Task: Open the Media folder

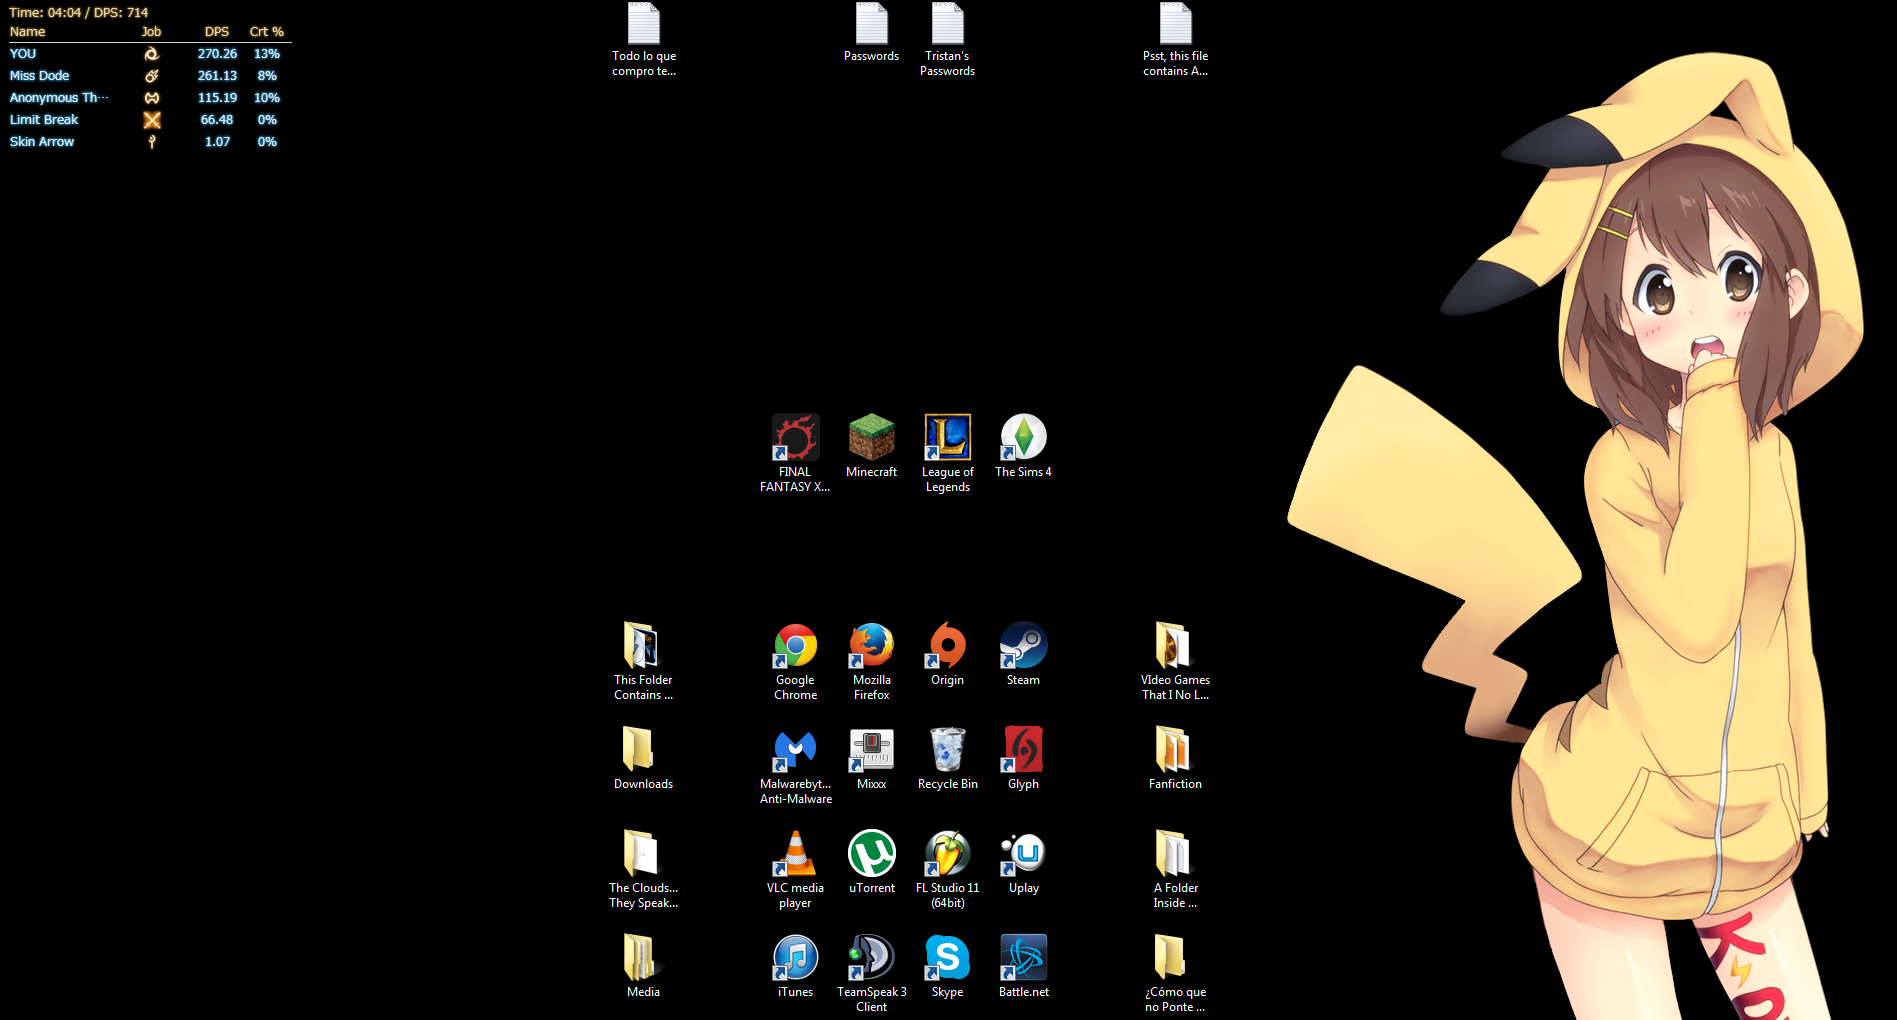Action: [x=643, y=967]
